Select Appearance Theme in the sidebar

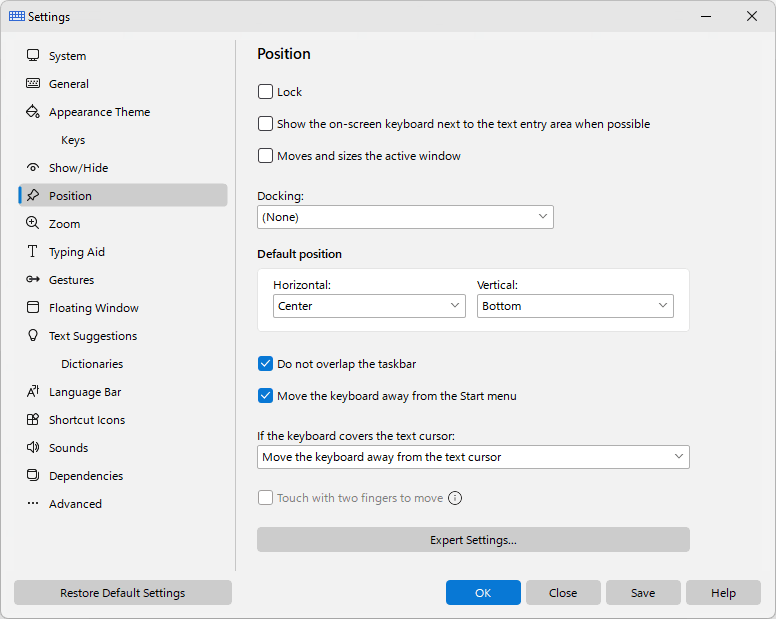[x=123, y=112]
